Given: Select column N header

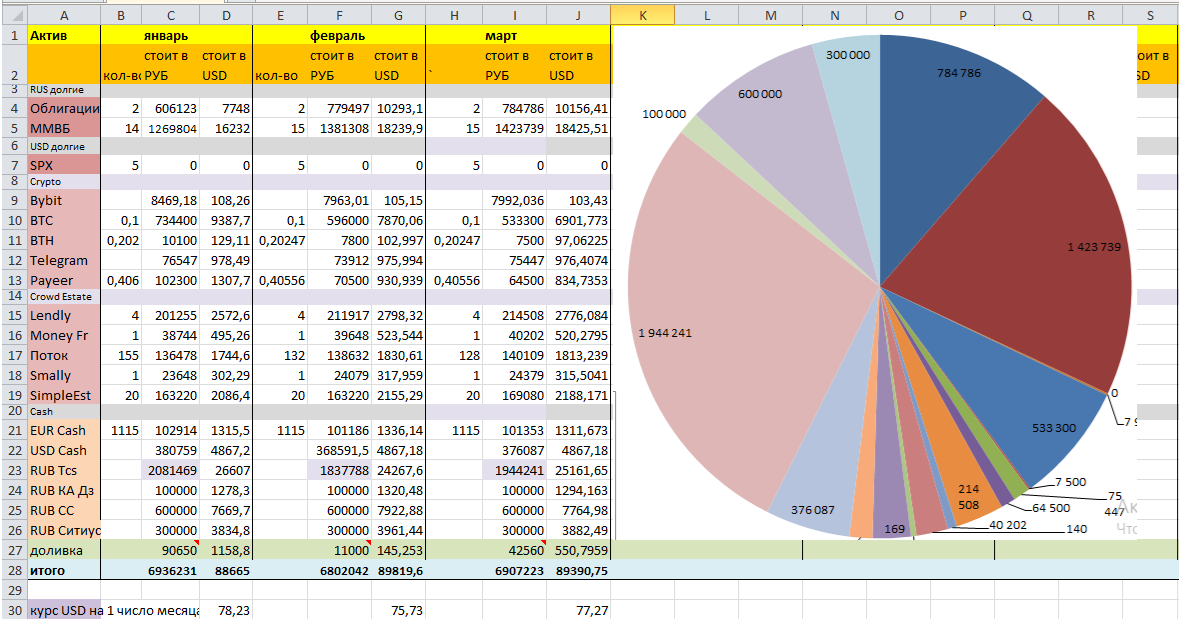Looking at the screenshot, I should pyautogui.click(x=835, y=15).
